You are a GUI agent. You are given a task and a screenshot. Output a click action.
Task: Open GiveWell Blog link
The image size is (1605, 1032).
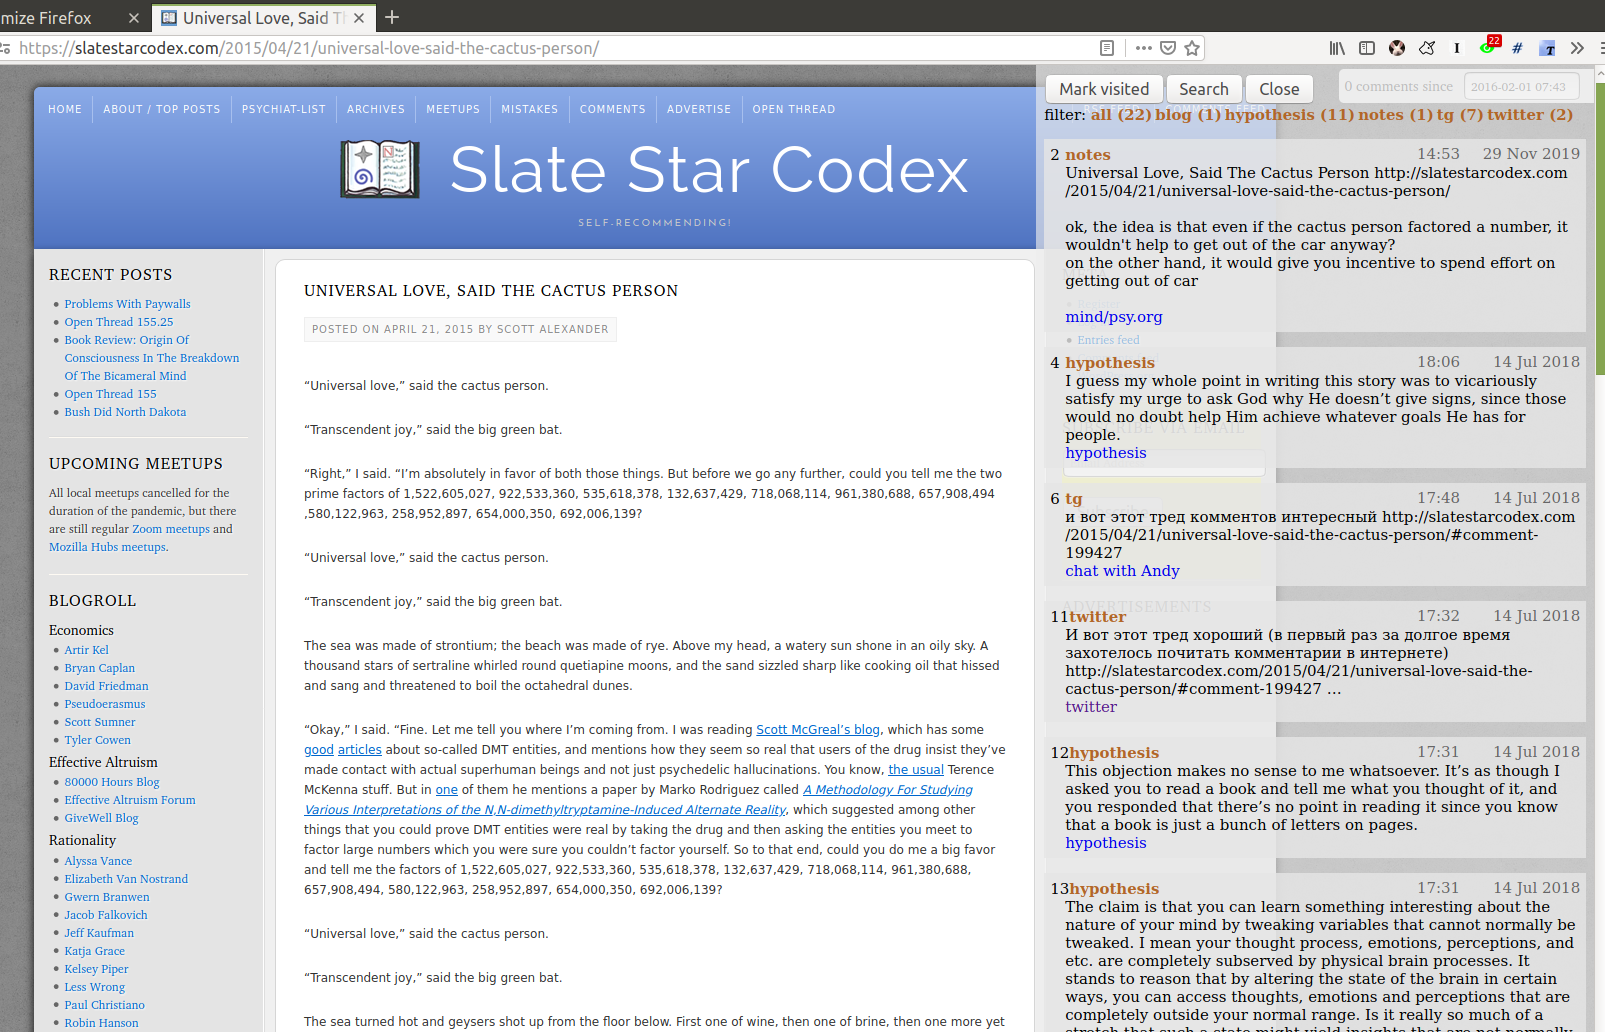click(102, 818)
